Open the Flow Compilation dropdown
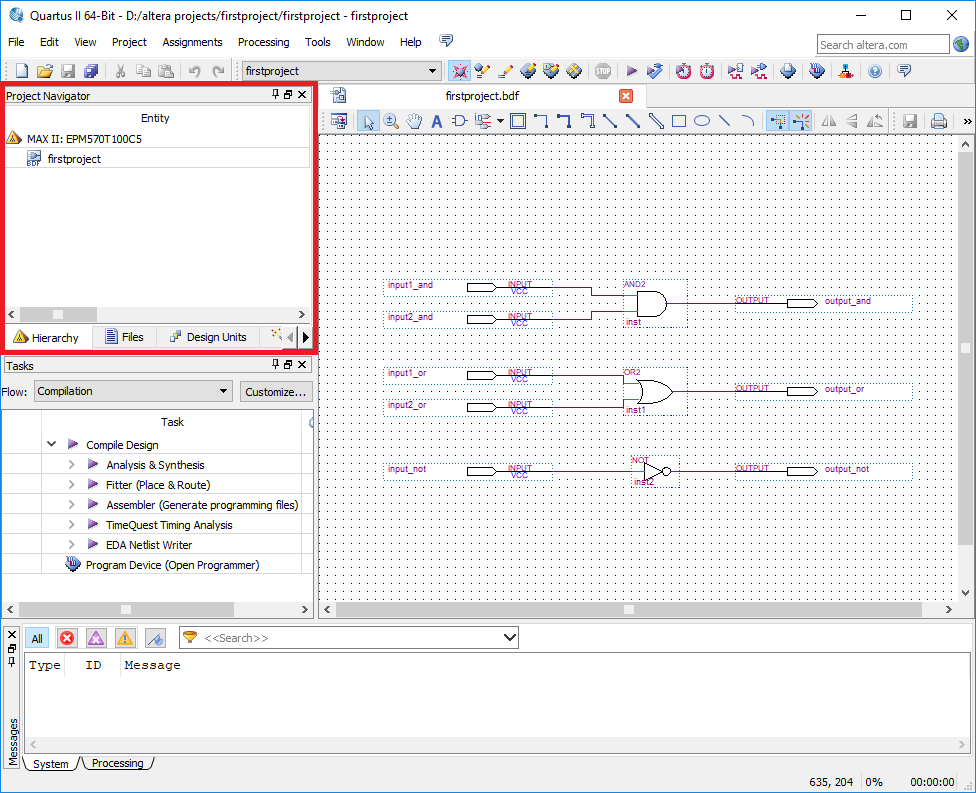Screen dimensions: 976x793 [x=133, y=392]
